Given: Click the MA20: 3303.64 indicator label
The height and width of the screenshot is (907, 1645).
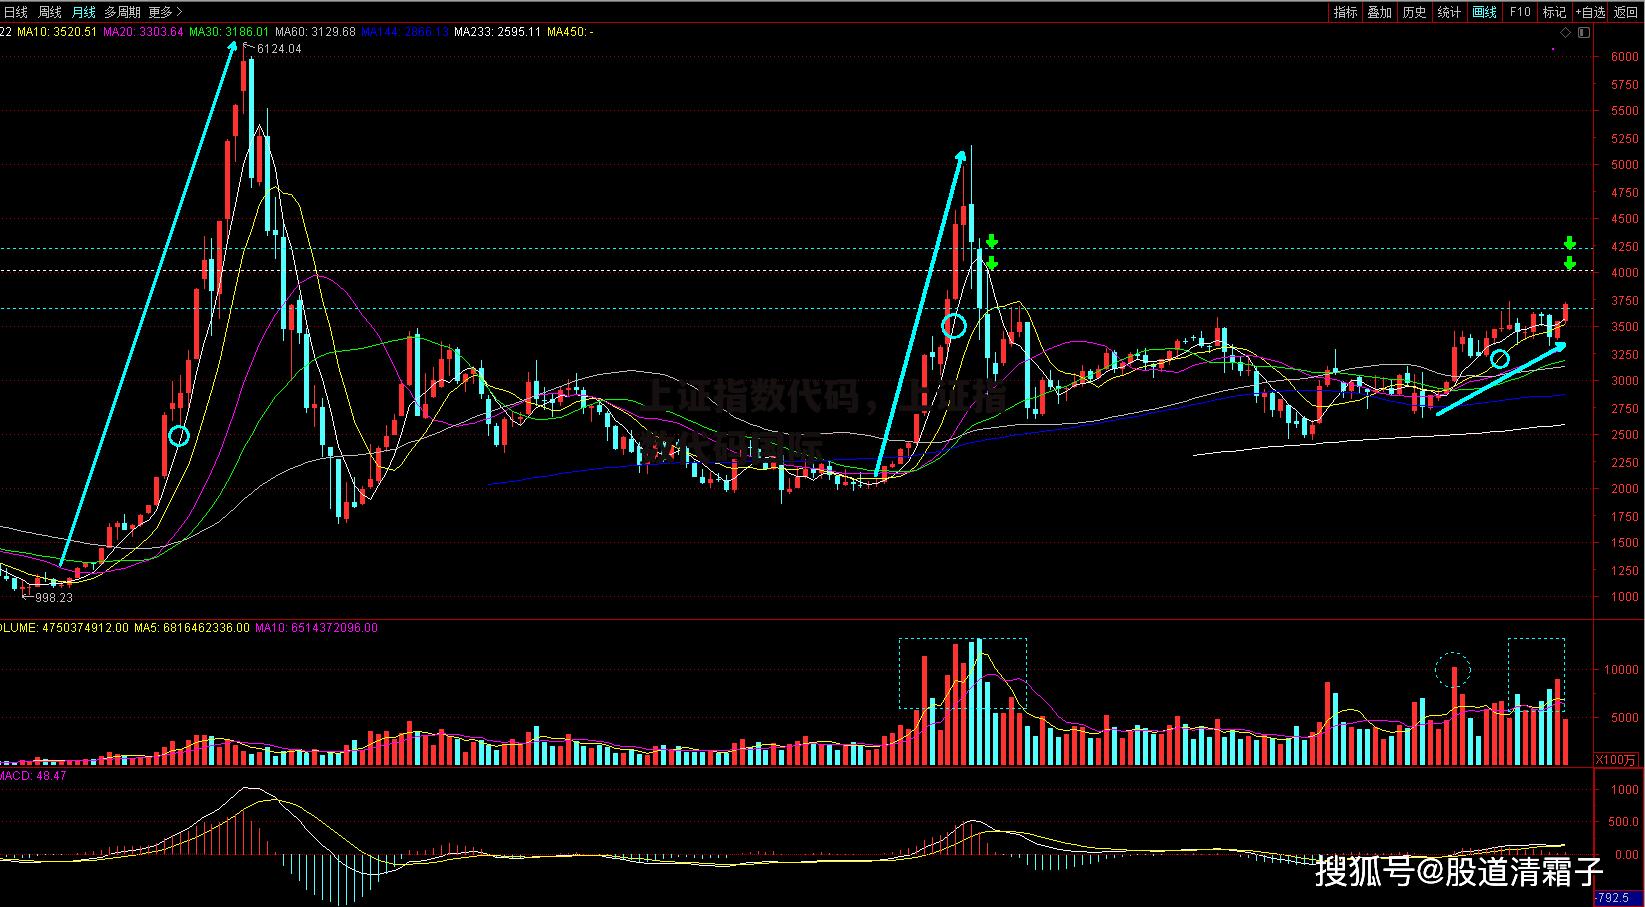Looking at the screenshot, I should click(x=143, y=32).
